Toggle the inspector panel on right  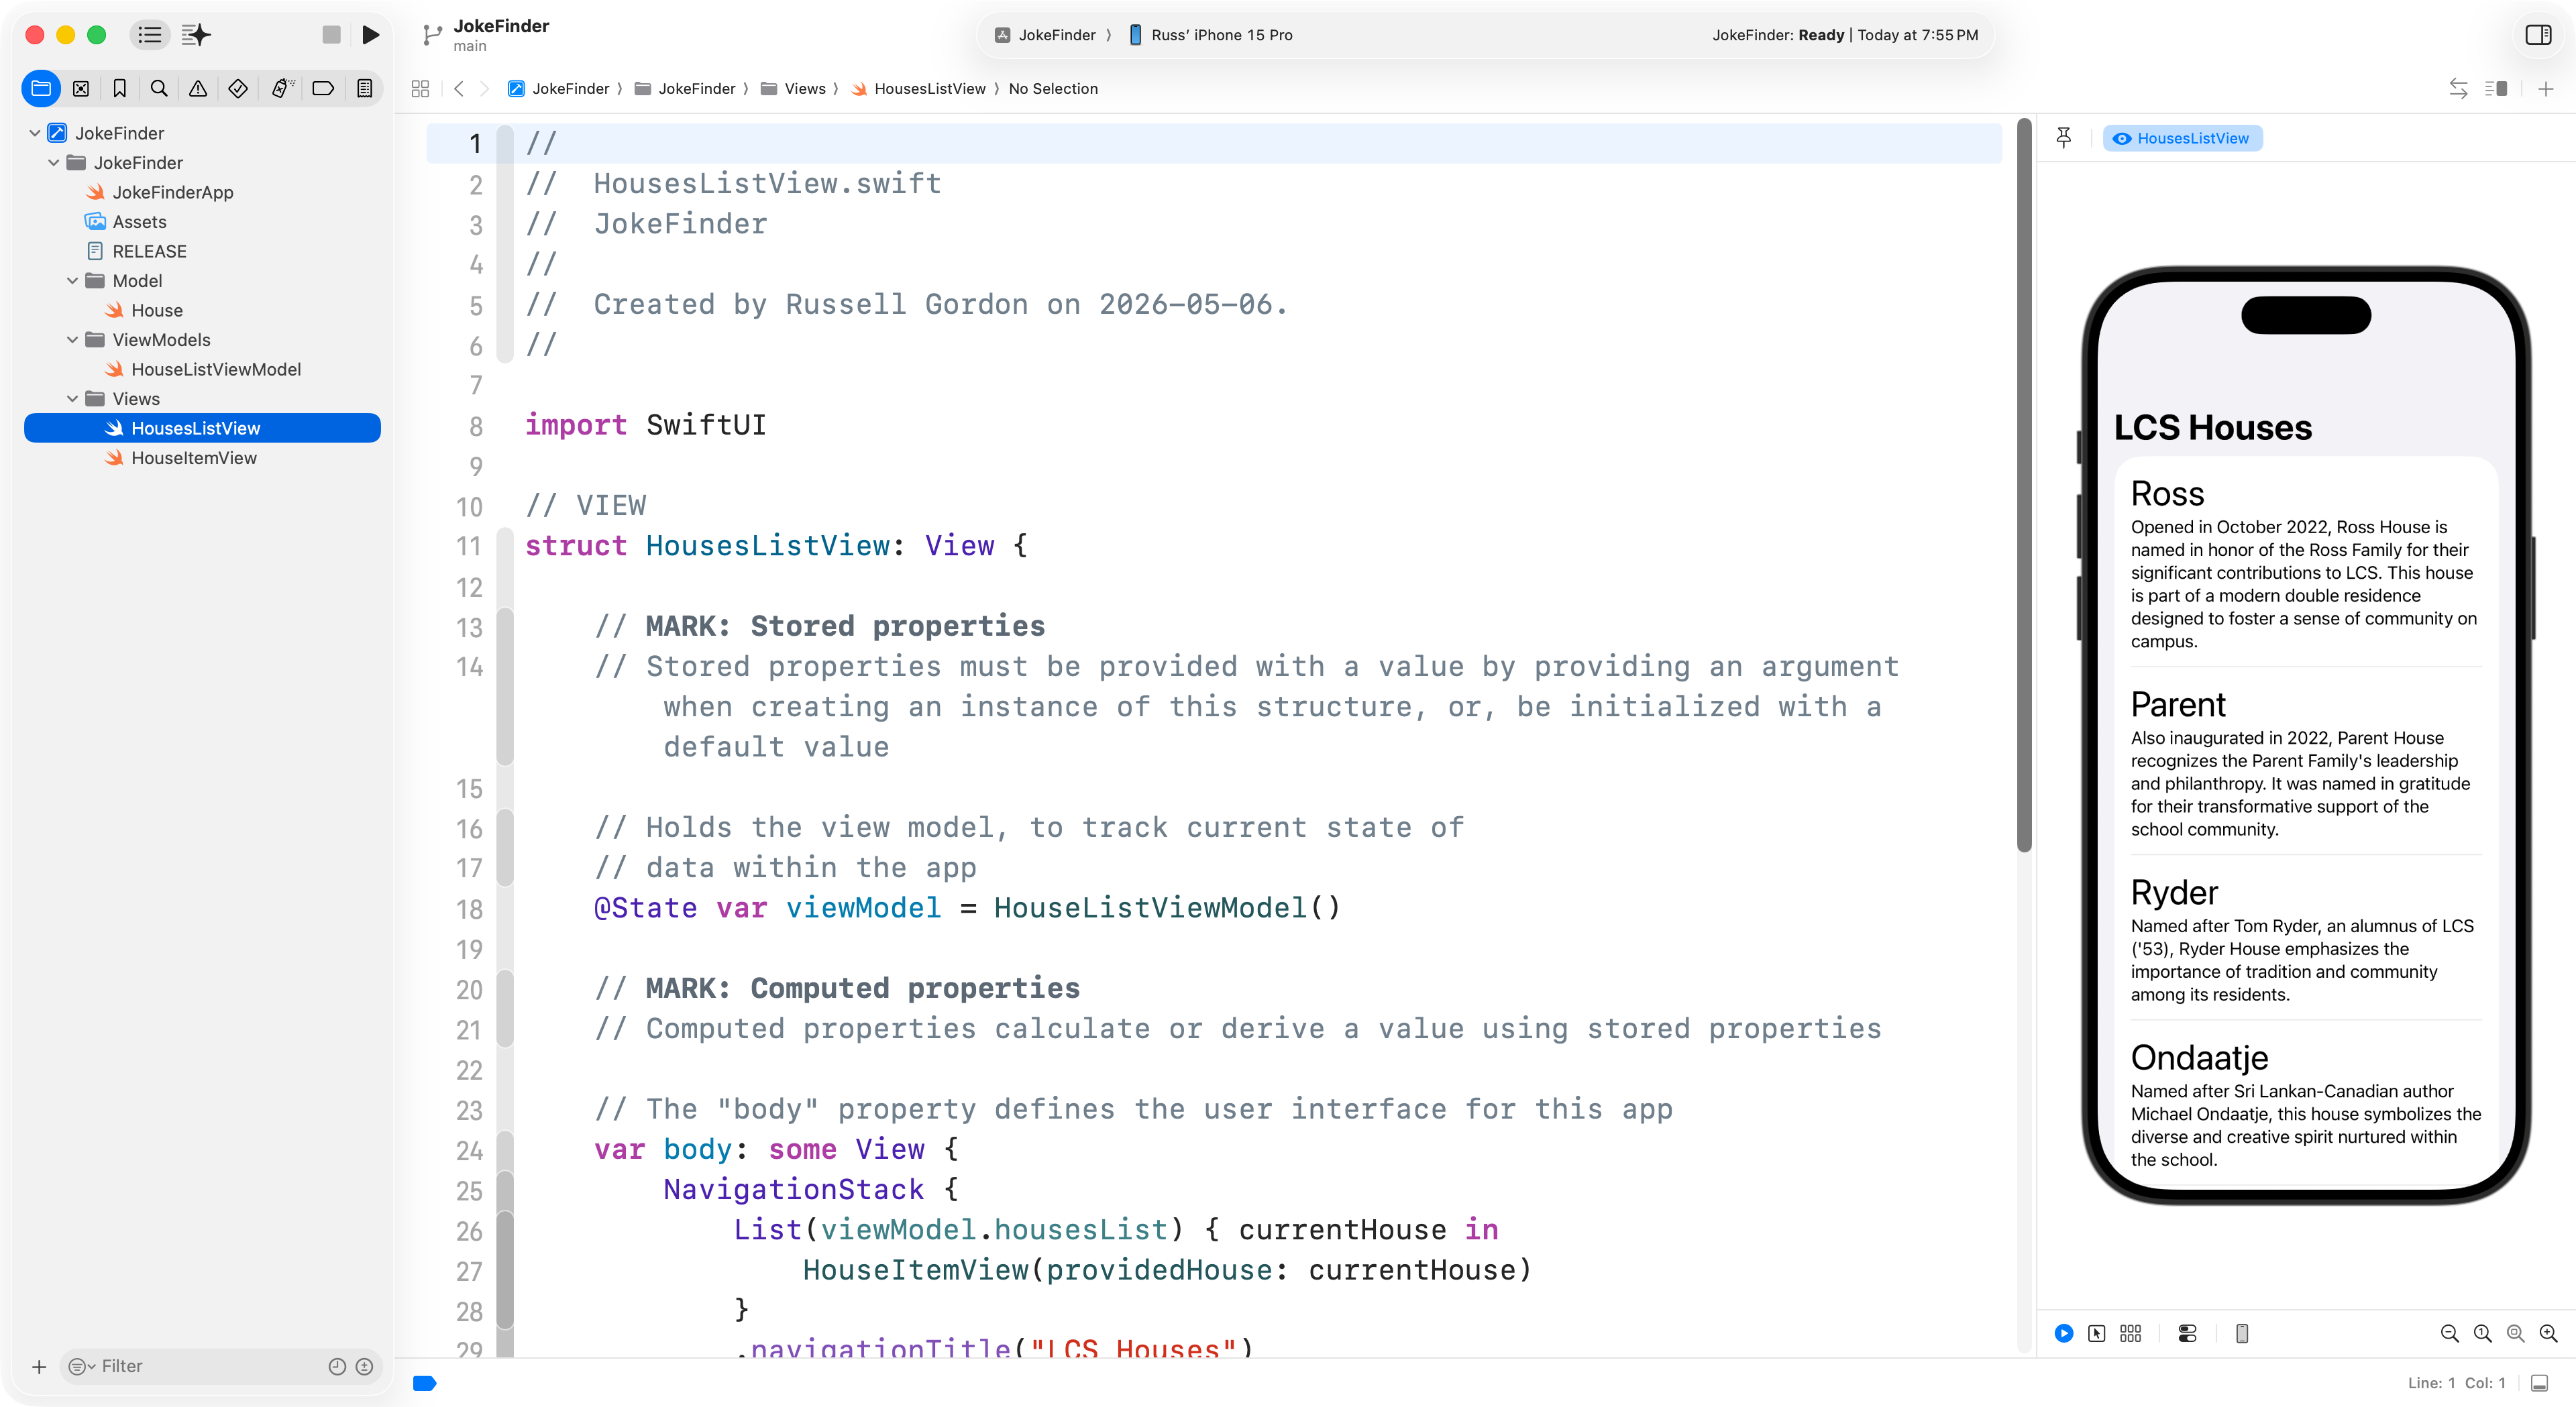point(2538,35)
